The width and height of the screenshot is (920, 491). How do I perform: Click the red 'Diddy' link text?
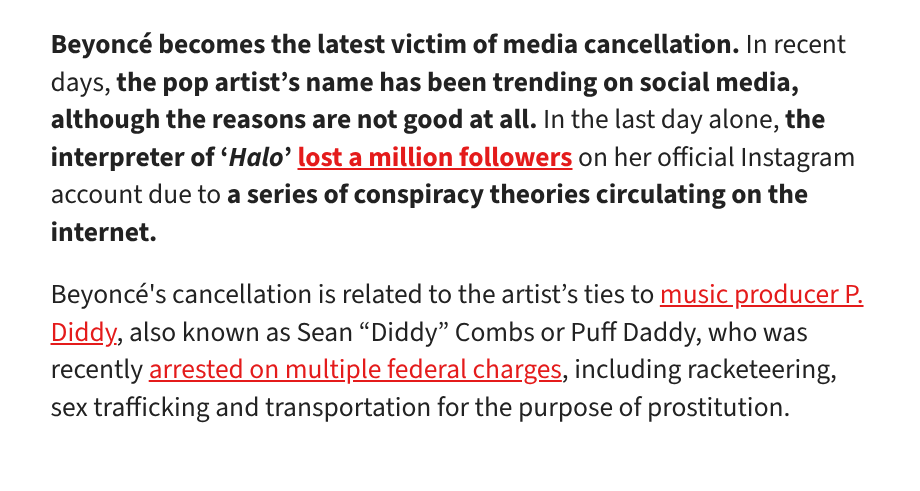84,333
